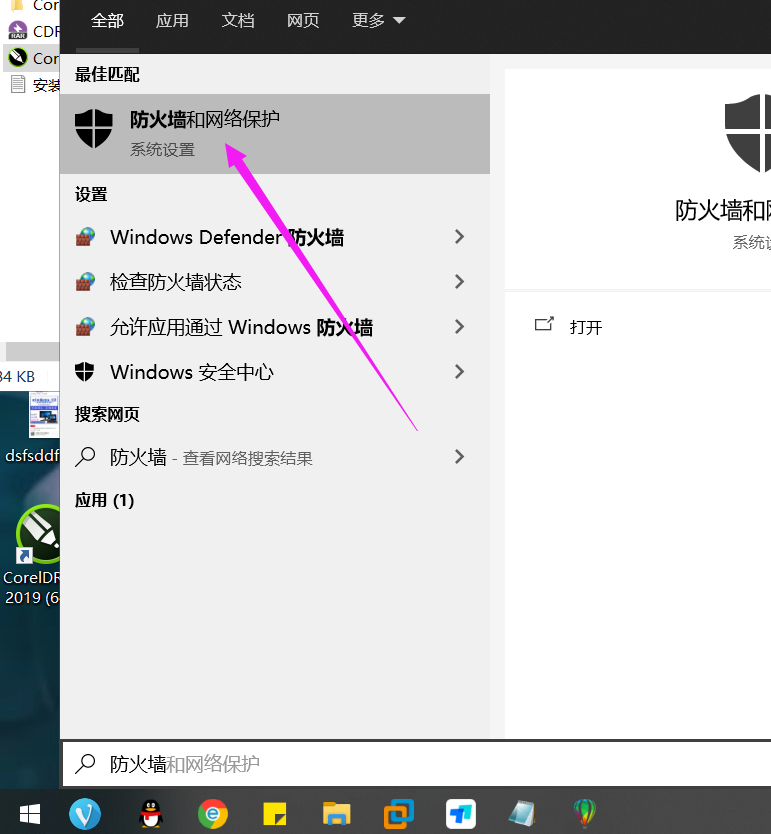Click 打开 in the preview pane
Screen dimensions: 771x834
[586, 327]
